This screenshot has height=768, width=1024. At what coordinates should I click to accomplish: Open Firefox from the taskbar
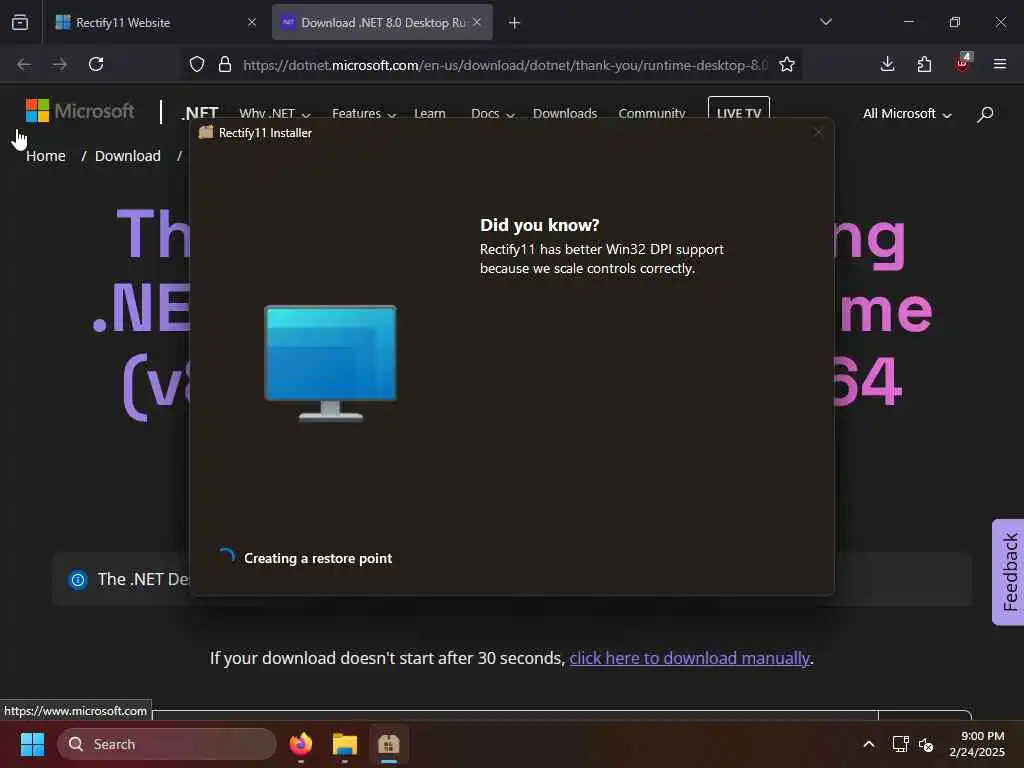[301, 744]
